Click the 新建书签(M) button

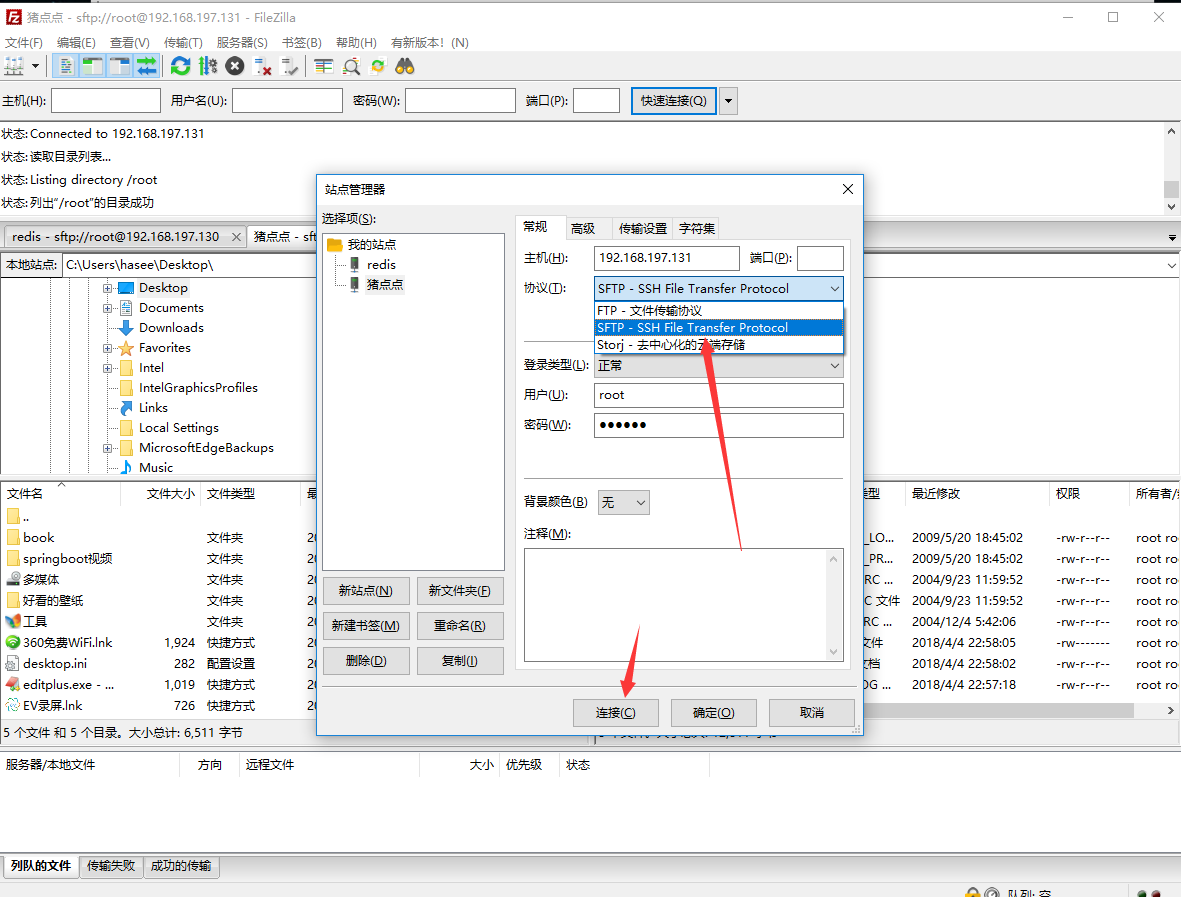click(x=366, y=626)
